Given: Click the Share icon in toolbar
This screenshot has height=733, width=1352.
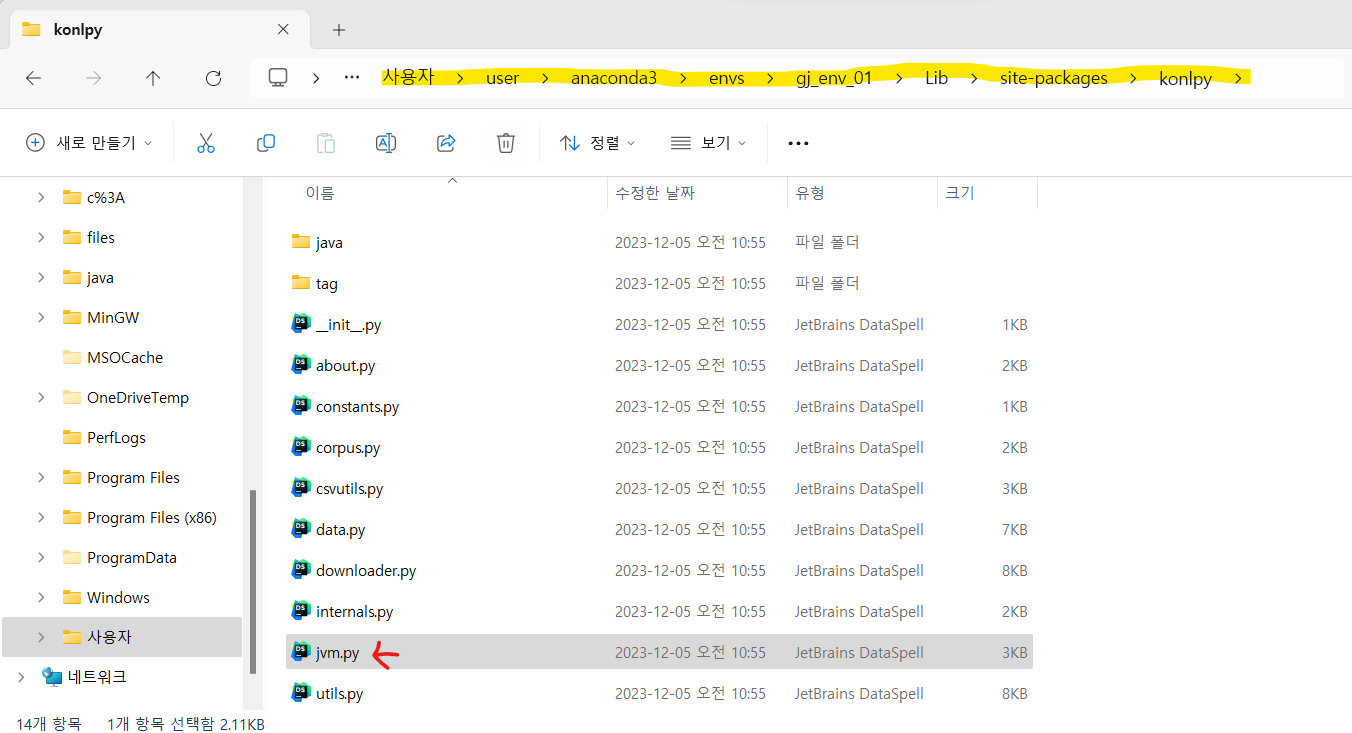Looking at the screenshot, I should pyautogui.click(x=446, y=143).
